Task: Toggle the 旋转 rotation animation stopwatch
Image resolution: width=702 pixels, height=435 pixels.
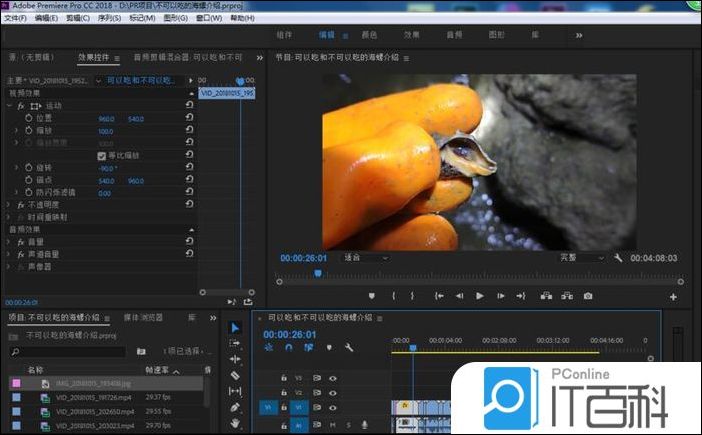Action: click(28, 167)
